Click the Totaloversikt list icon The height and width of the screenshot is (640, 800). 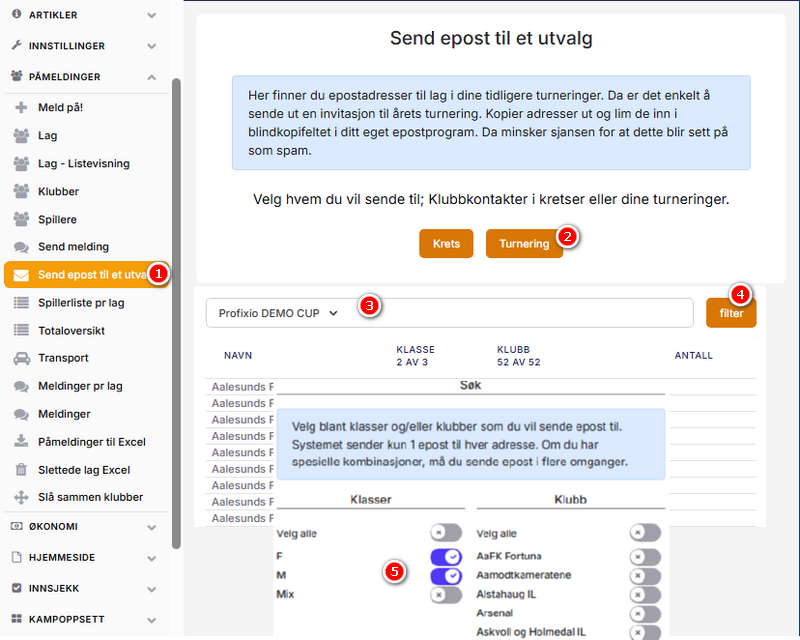(21, 330)
